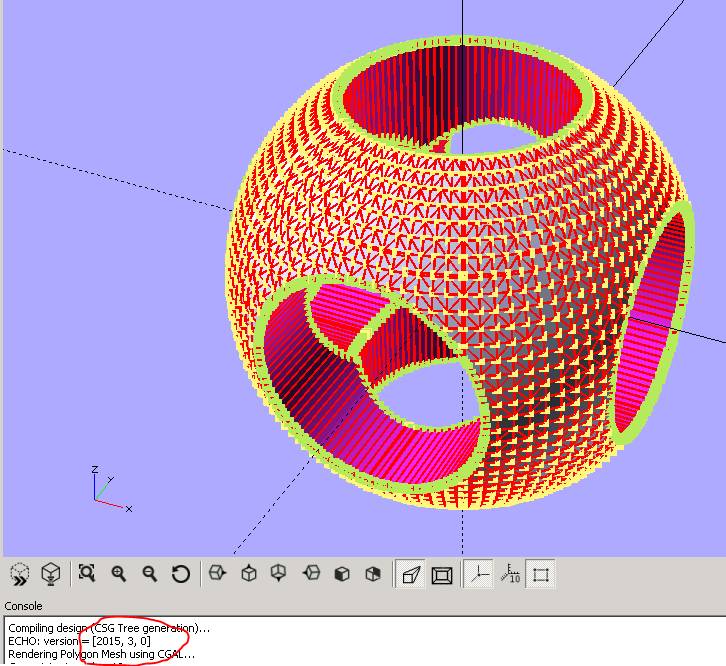Switch to the Right view
Image resolution: width=726 pixels, height=666 pixels.
pos(218,574)
